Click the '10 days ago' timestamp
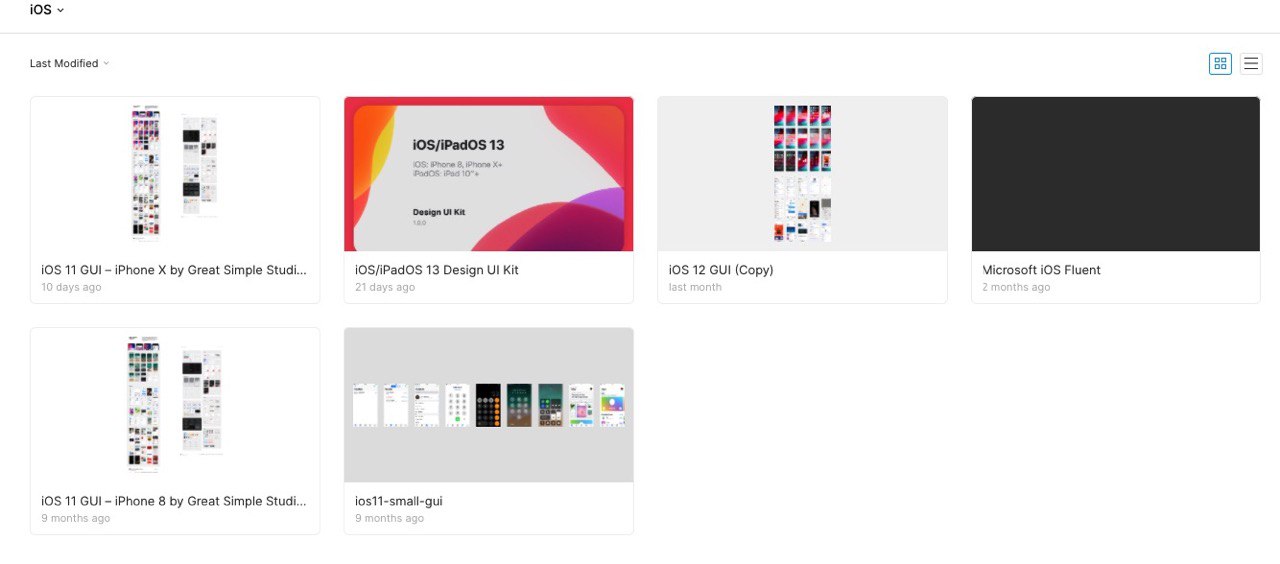This screenshot has height=564, width=1280. pyautogui.click(x=71, y=287)
